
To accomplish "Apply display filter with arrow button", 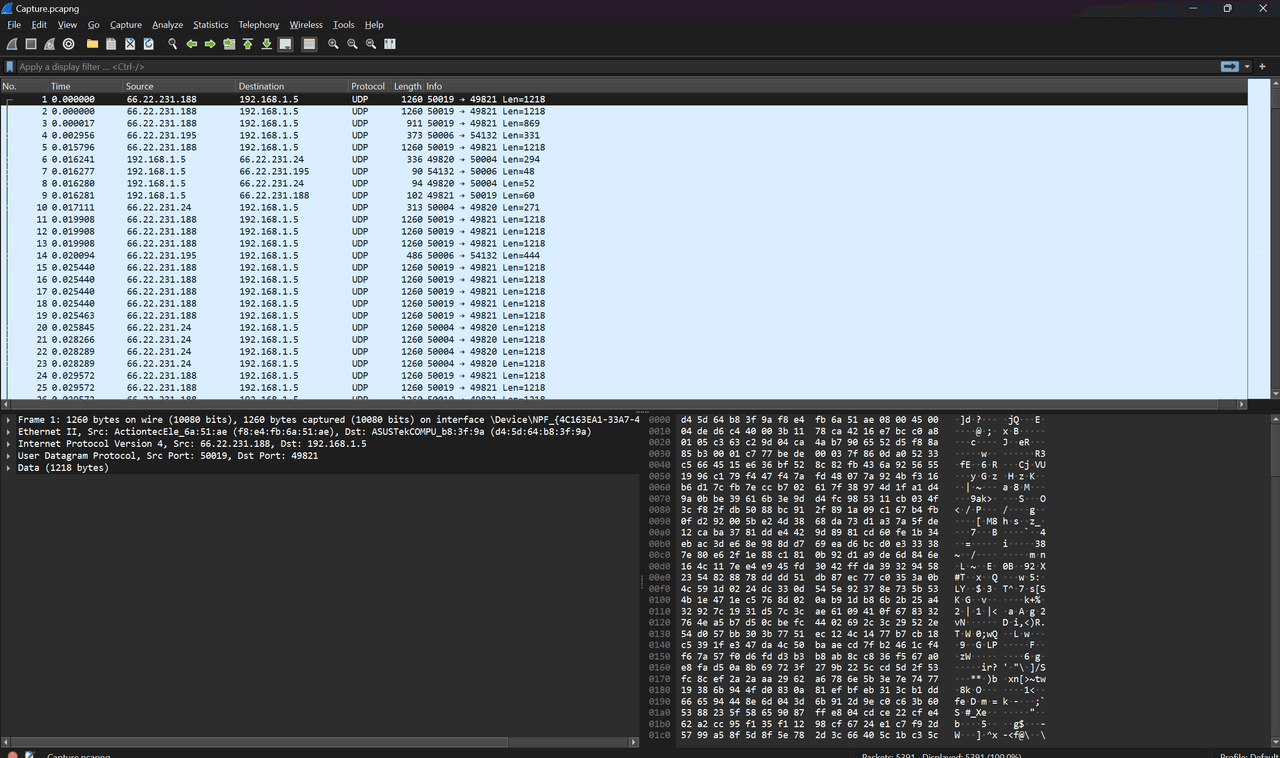I will click(1230, 66).
